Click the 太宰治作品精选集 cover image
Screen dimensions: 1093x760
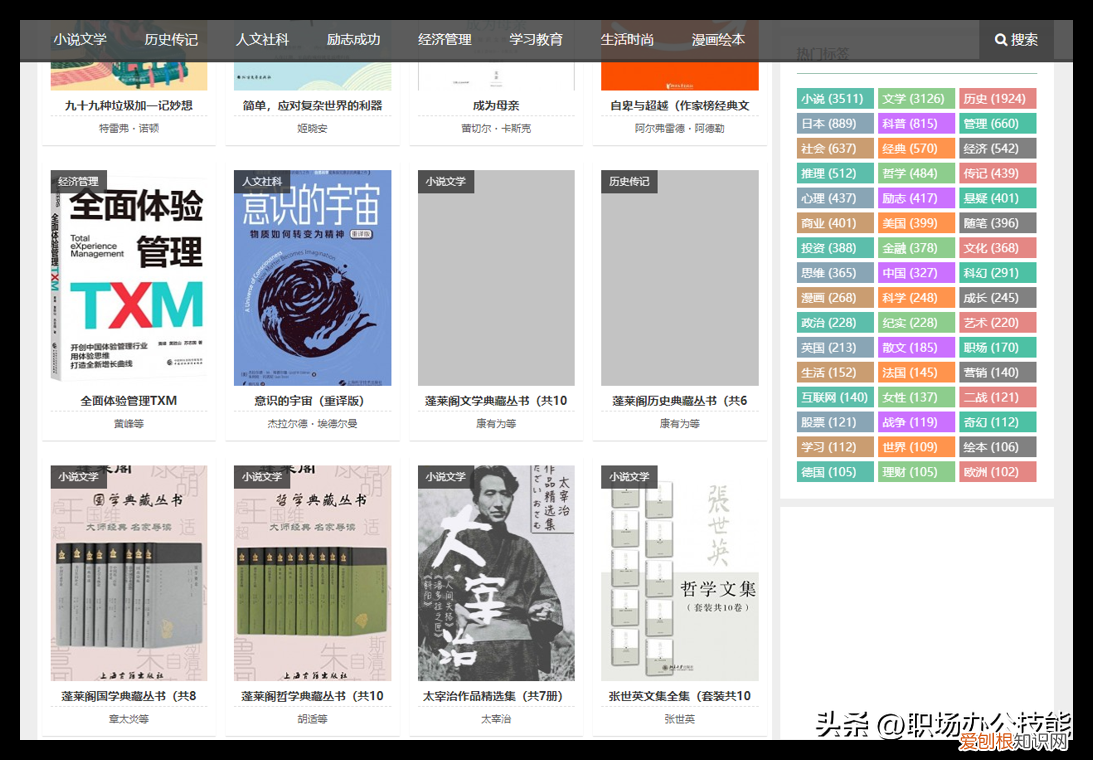point(495,572)
